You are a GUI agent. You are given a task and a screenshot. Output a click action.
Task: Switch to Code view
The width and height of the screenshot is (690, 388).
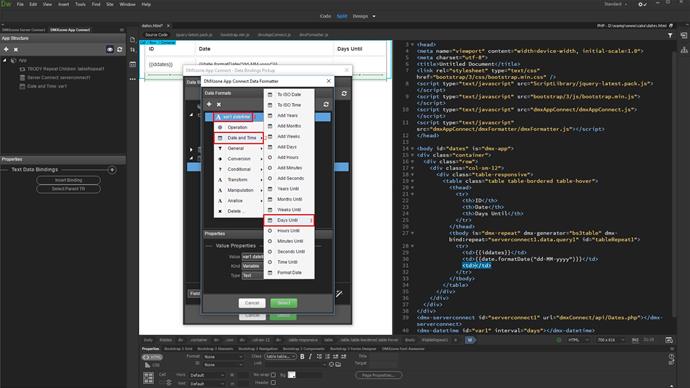point(325,16)
